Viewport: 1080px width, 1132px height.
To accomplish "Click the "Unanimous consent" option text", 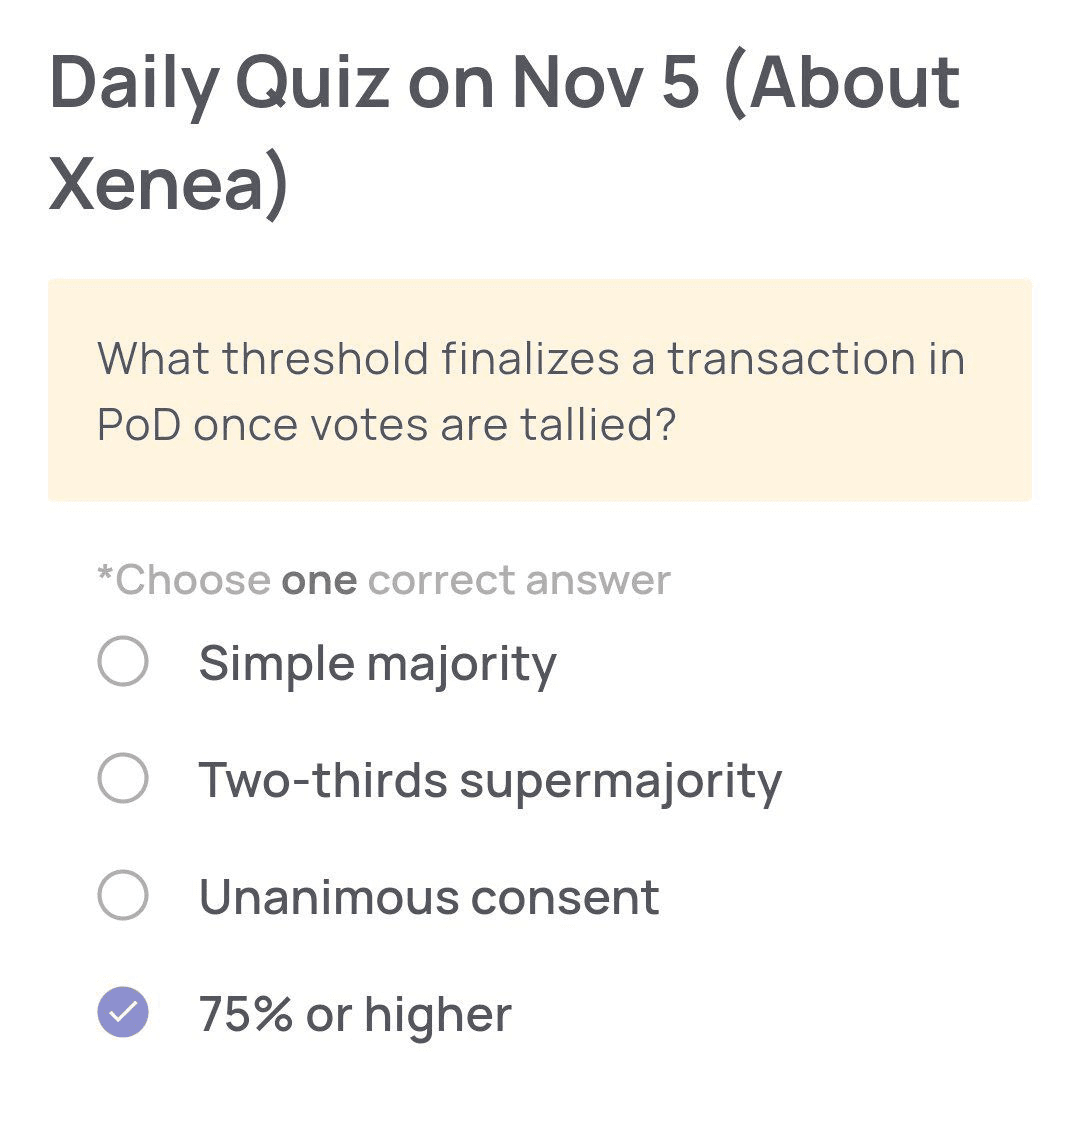I will (x=429, y=897).
